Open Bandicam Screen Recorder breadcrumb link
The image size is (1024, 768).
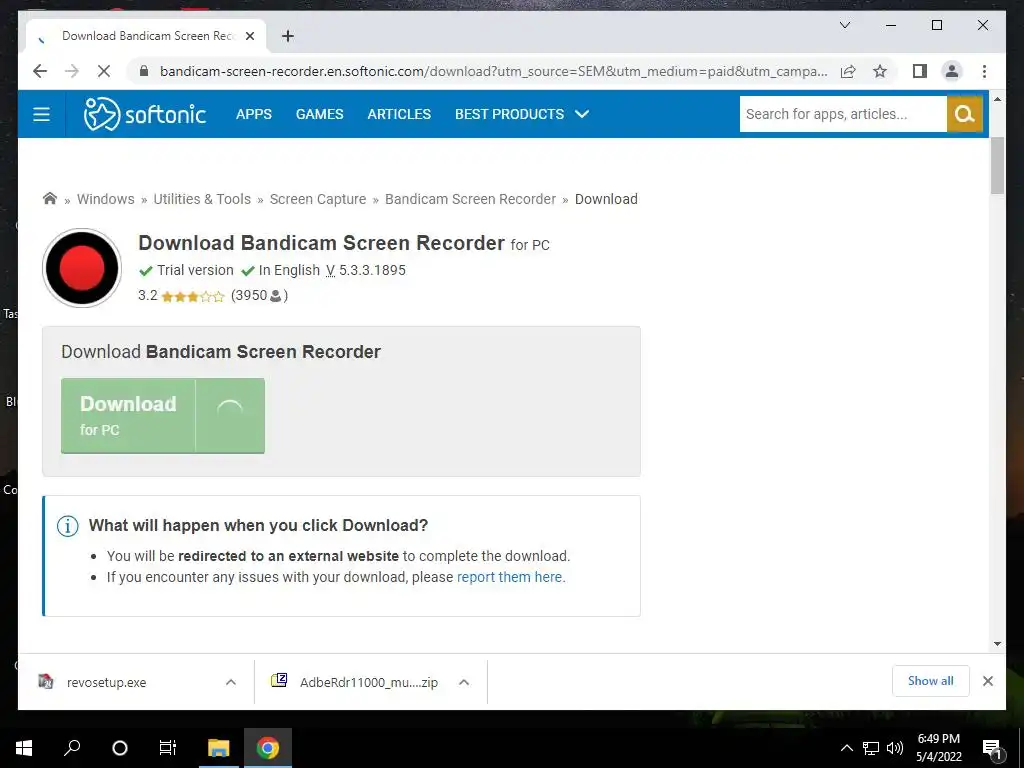470,199
